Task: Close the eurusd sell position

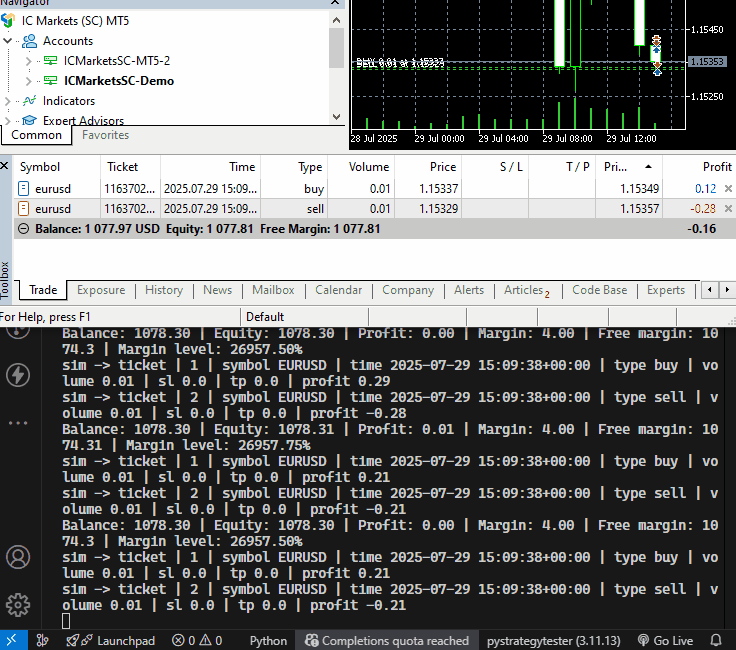Action: tap(728, 209)
